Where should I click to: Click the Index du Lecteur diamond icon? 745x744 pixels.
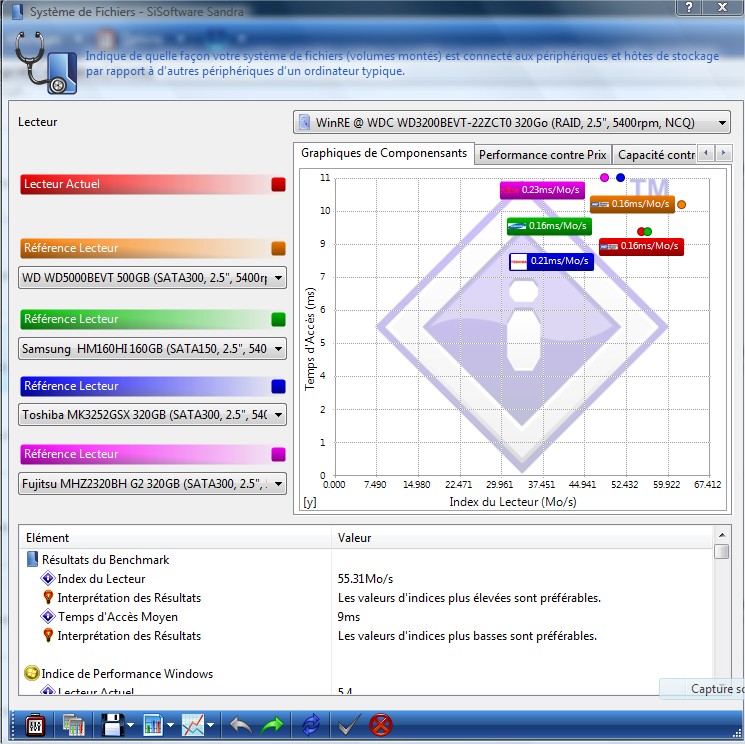tap(48, 578)
